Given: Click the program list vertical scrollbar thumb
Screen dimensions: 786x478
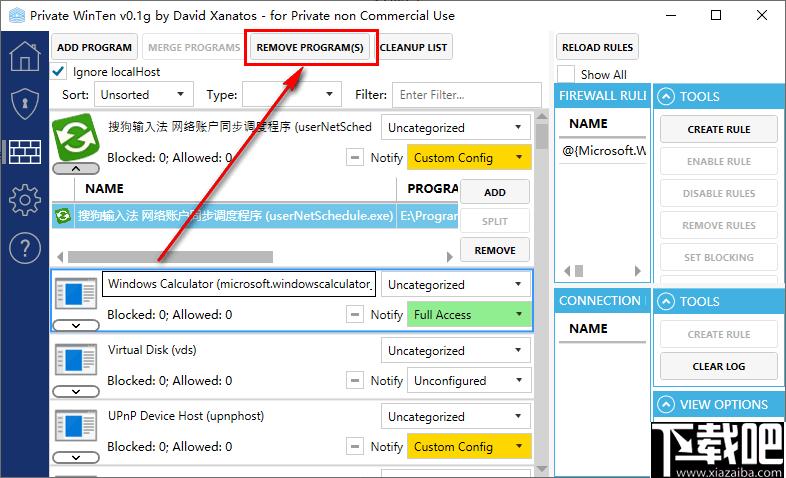Looking at the screenshot, I should point(541,136).
